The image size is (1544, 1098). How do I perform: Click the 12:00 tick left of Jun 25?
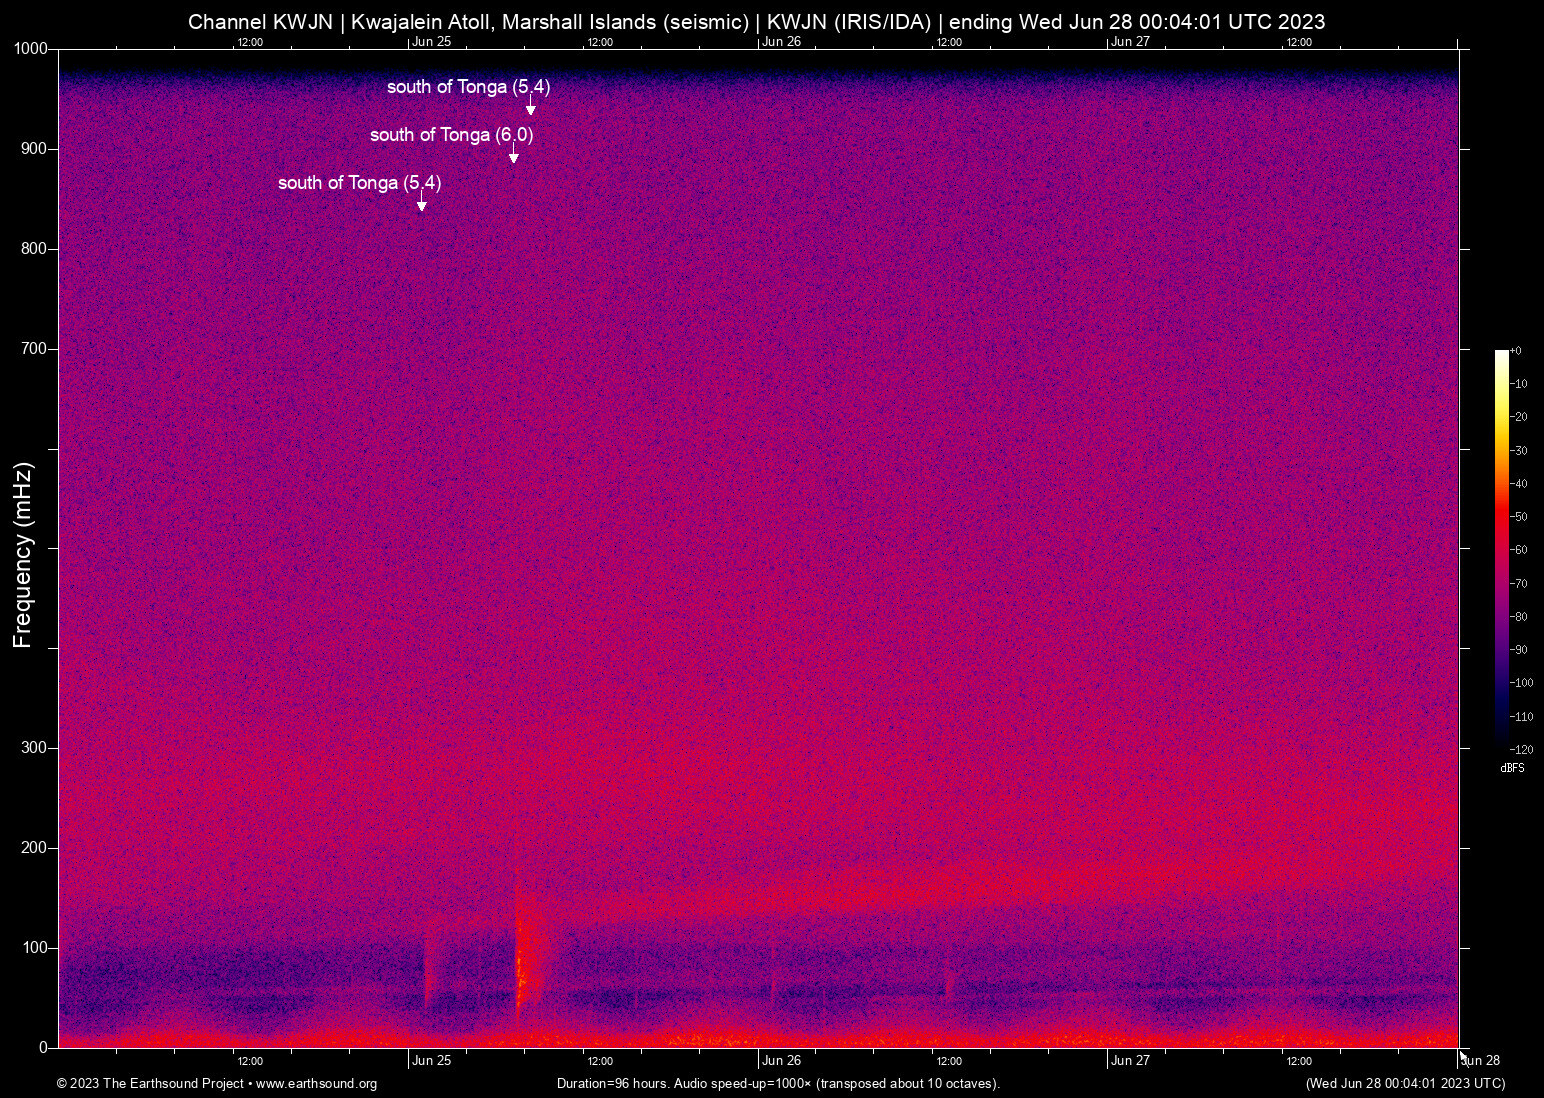coord(250,1060)
